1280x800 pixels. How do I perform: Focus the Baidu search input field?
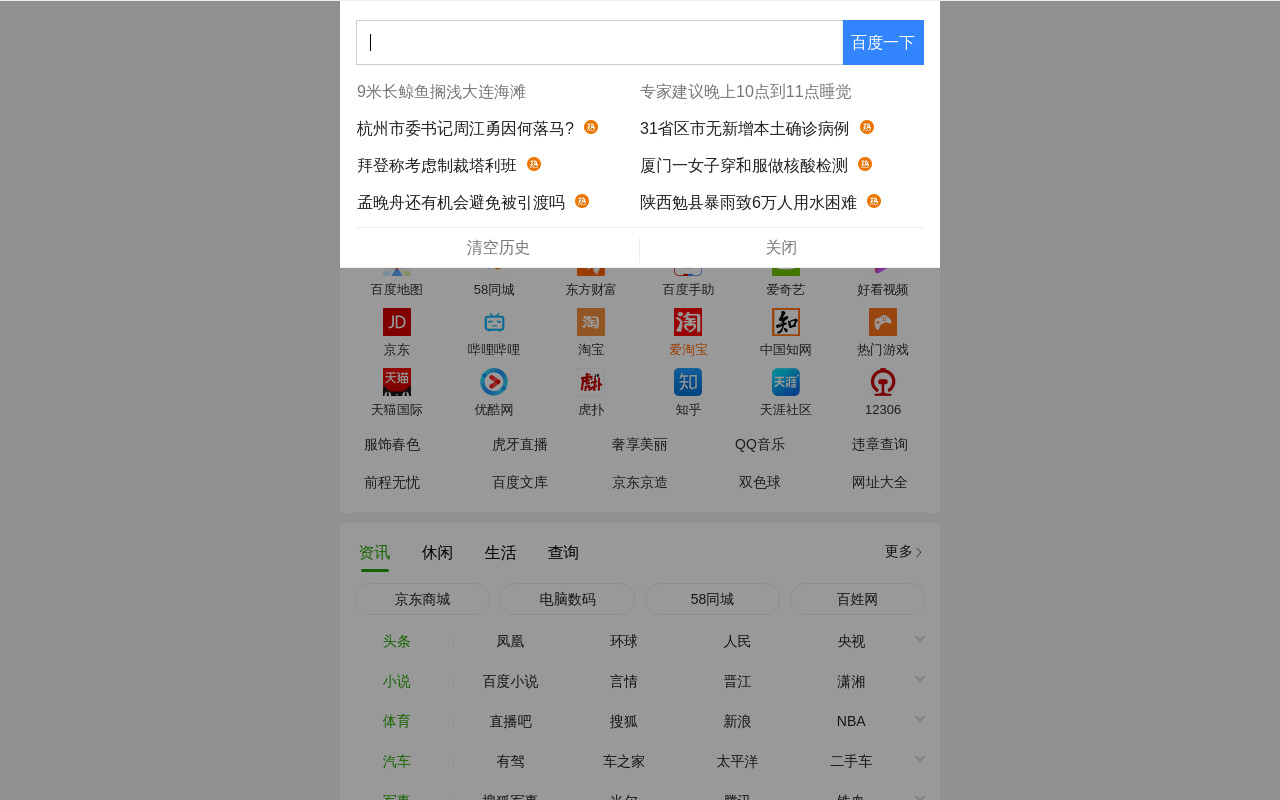click(600, 42)
